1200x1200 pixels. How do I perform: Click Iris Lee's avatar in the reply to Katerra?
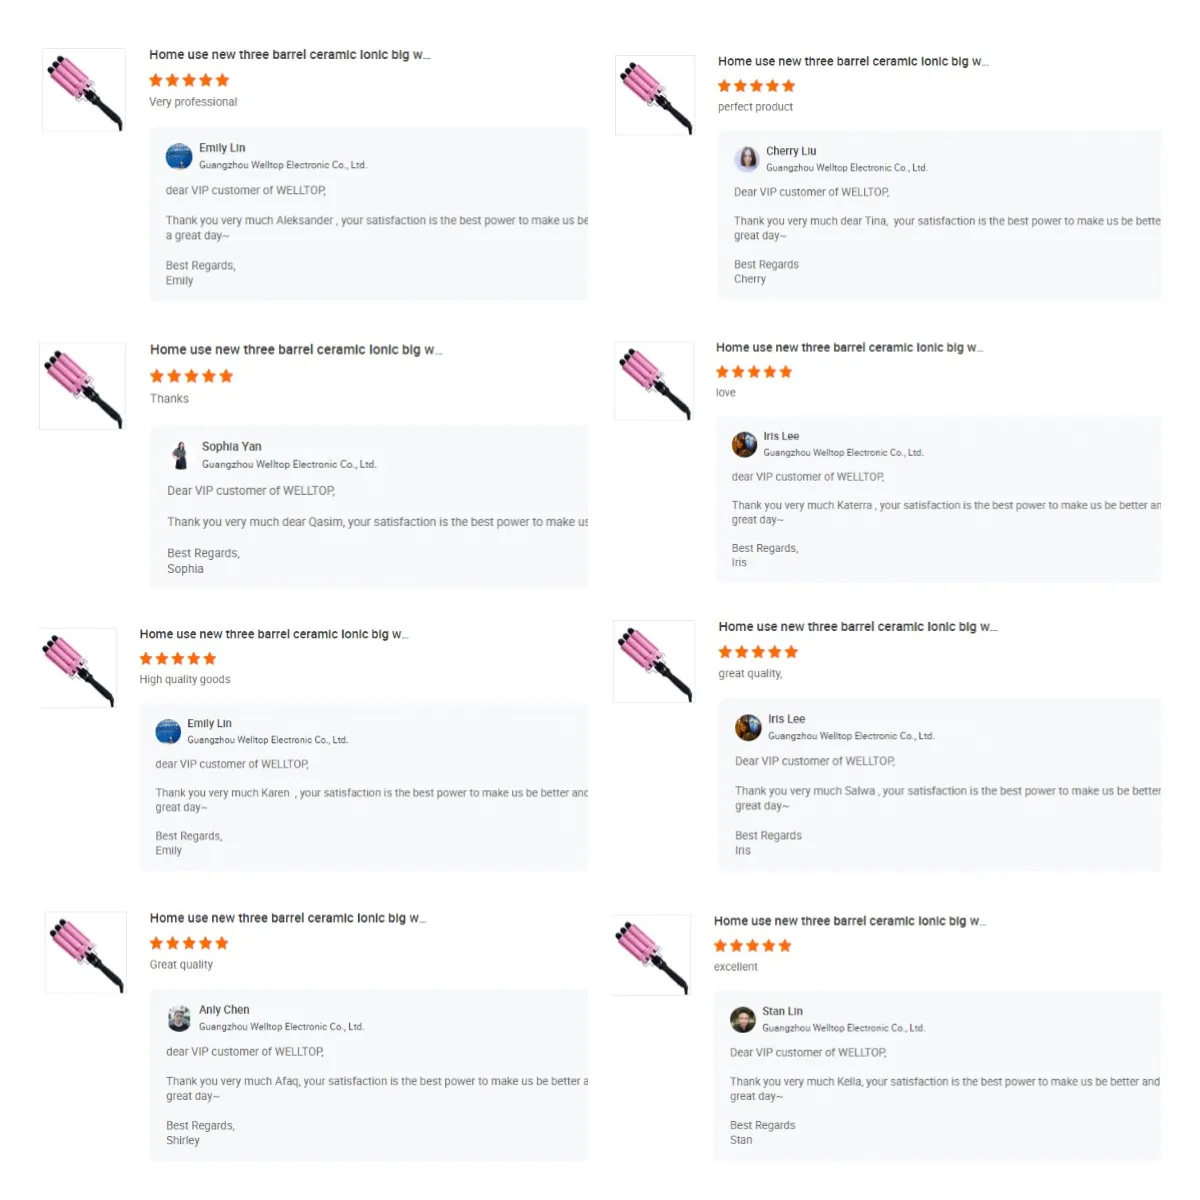[x=744, y=444]
